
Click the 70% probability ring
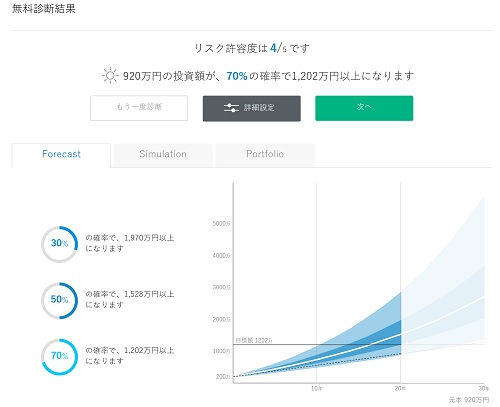[x=59, y=357]
